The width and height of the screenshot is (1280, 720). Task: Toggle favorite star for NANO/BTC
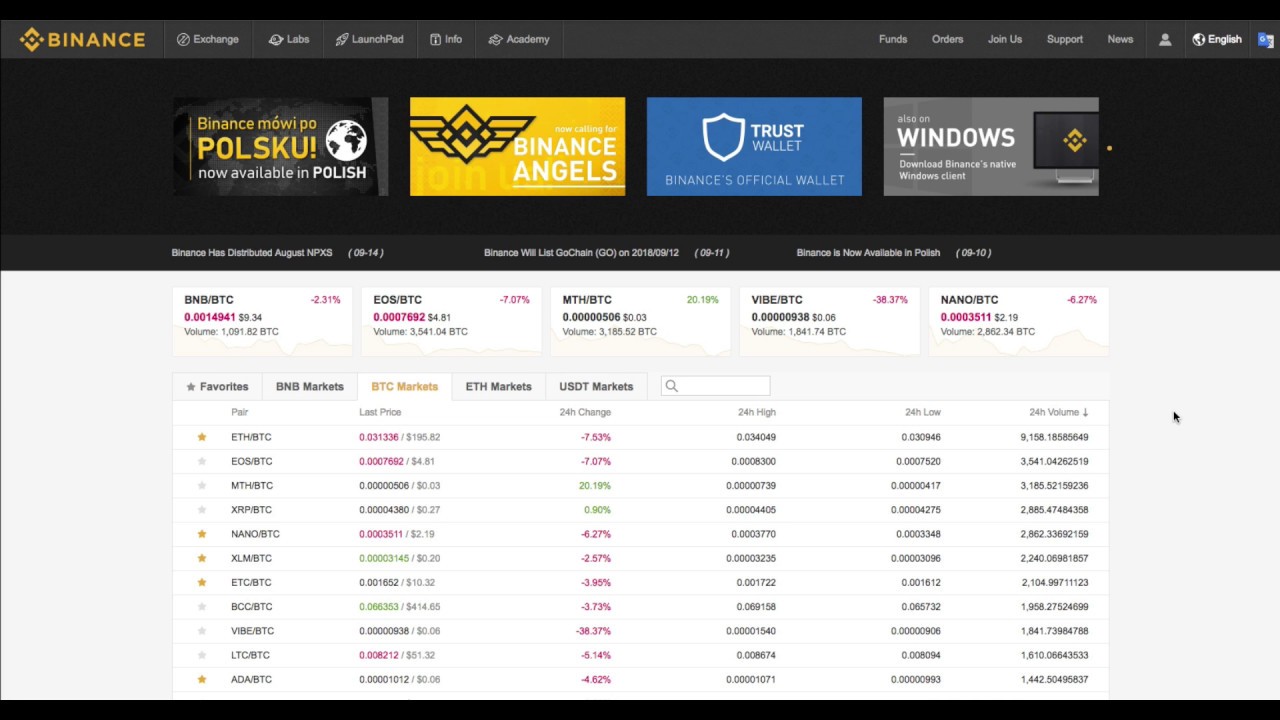click(202, 534)
